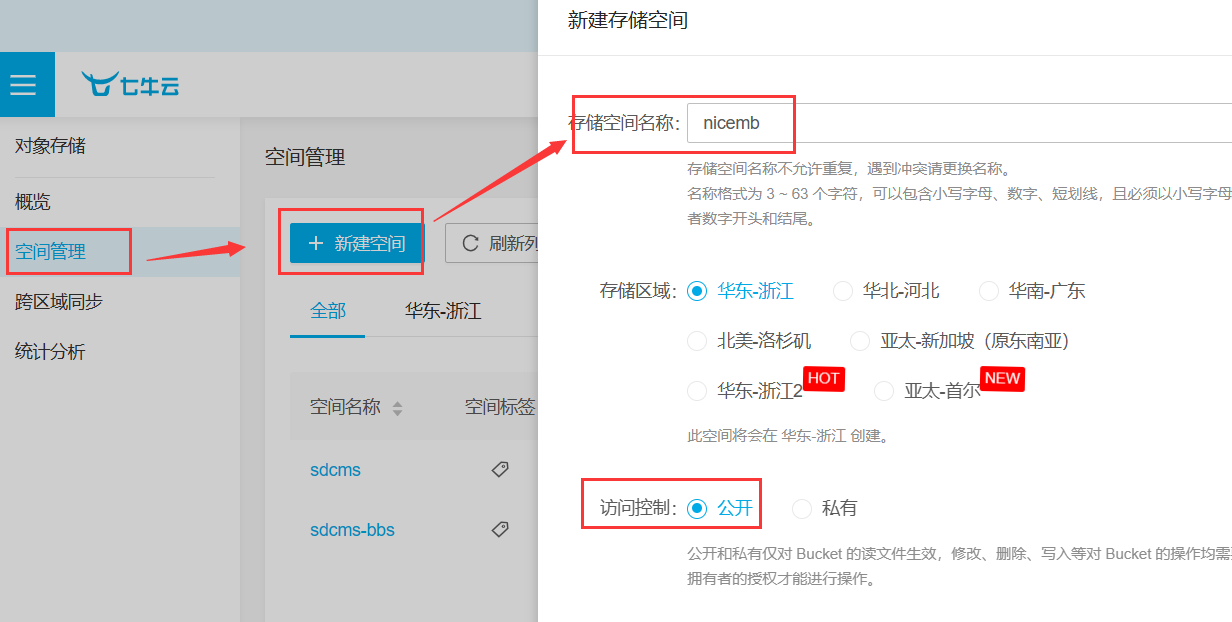
Task: Open 跨区域同步 in the sidebar
Action: (59, 302)
